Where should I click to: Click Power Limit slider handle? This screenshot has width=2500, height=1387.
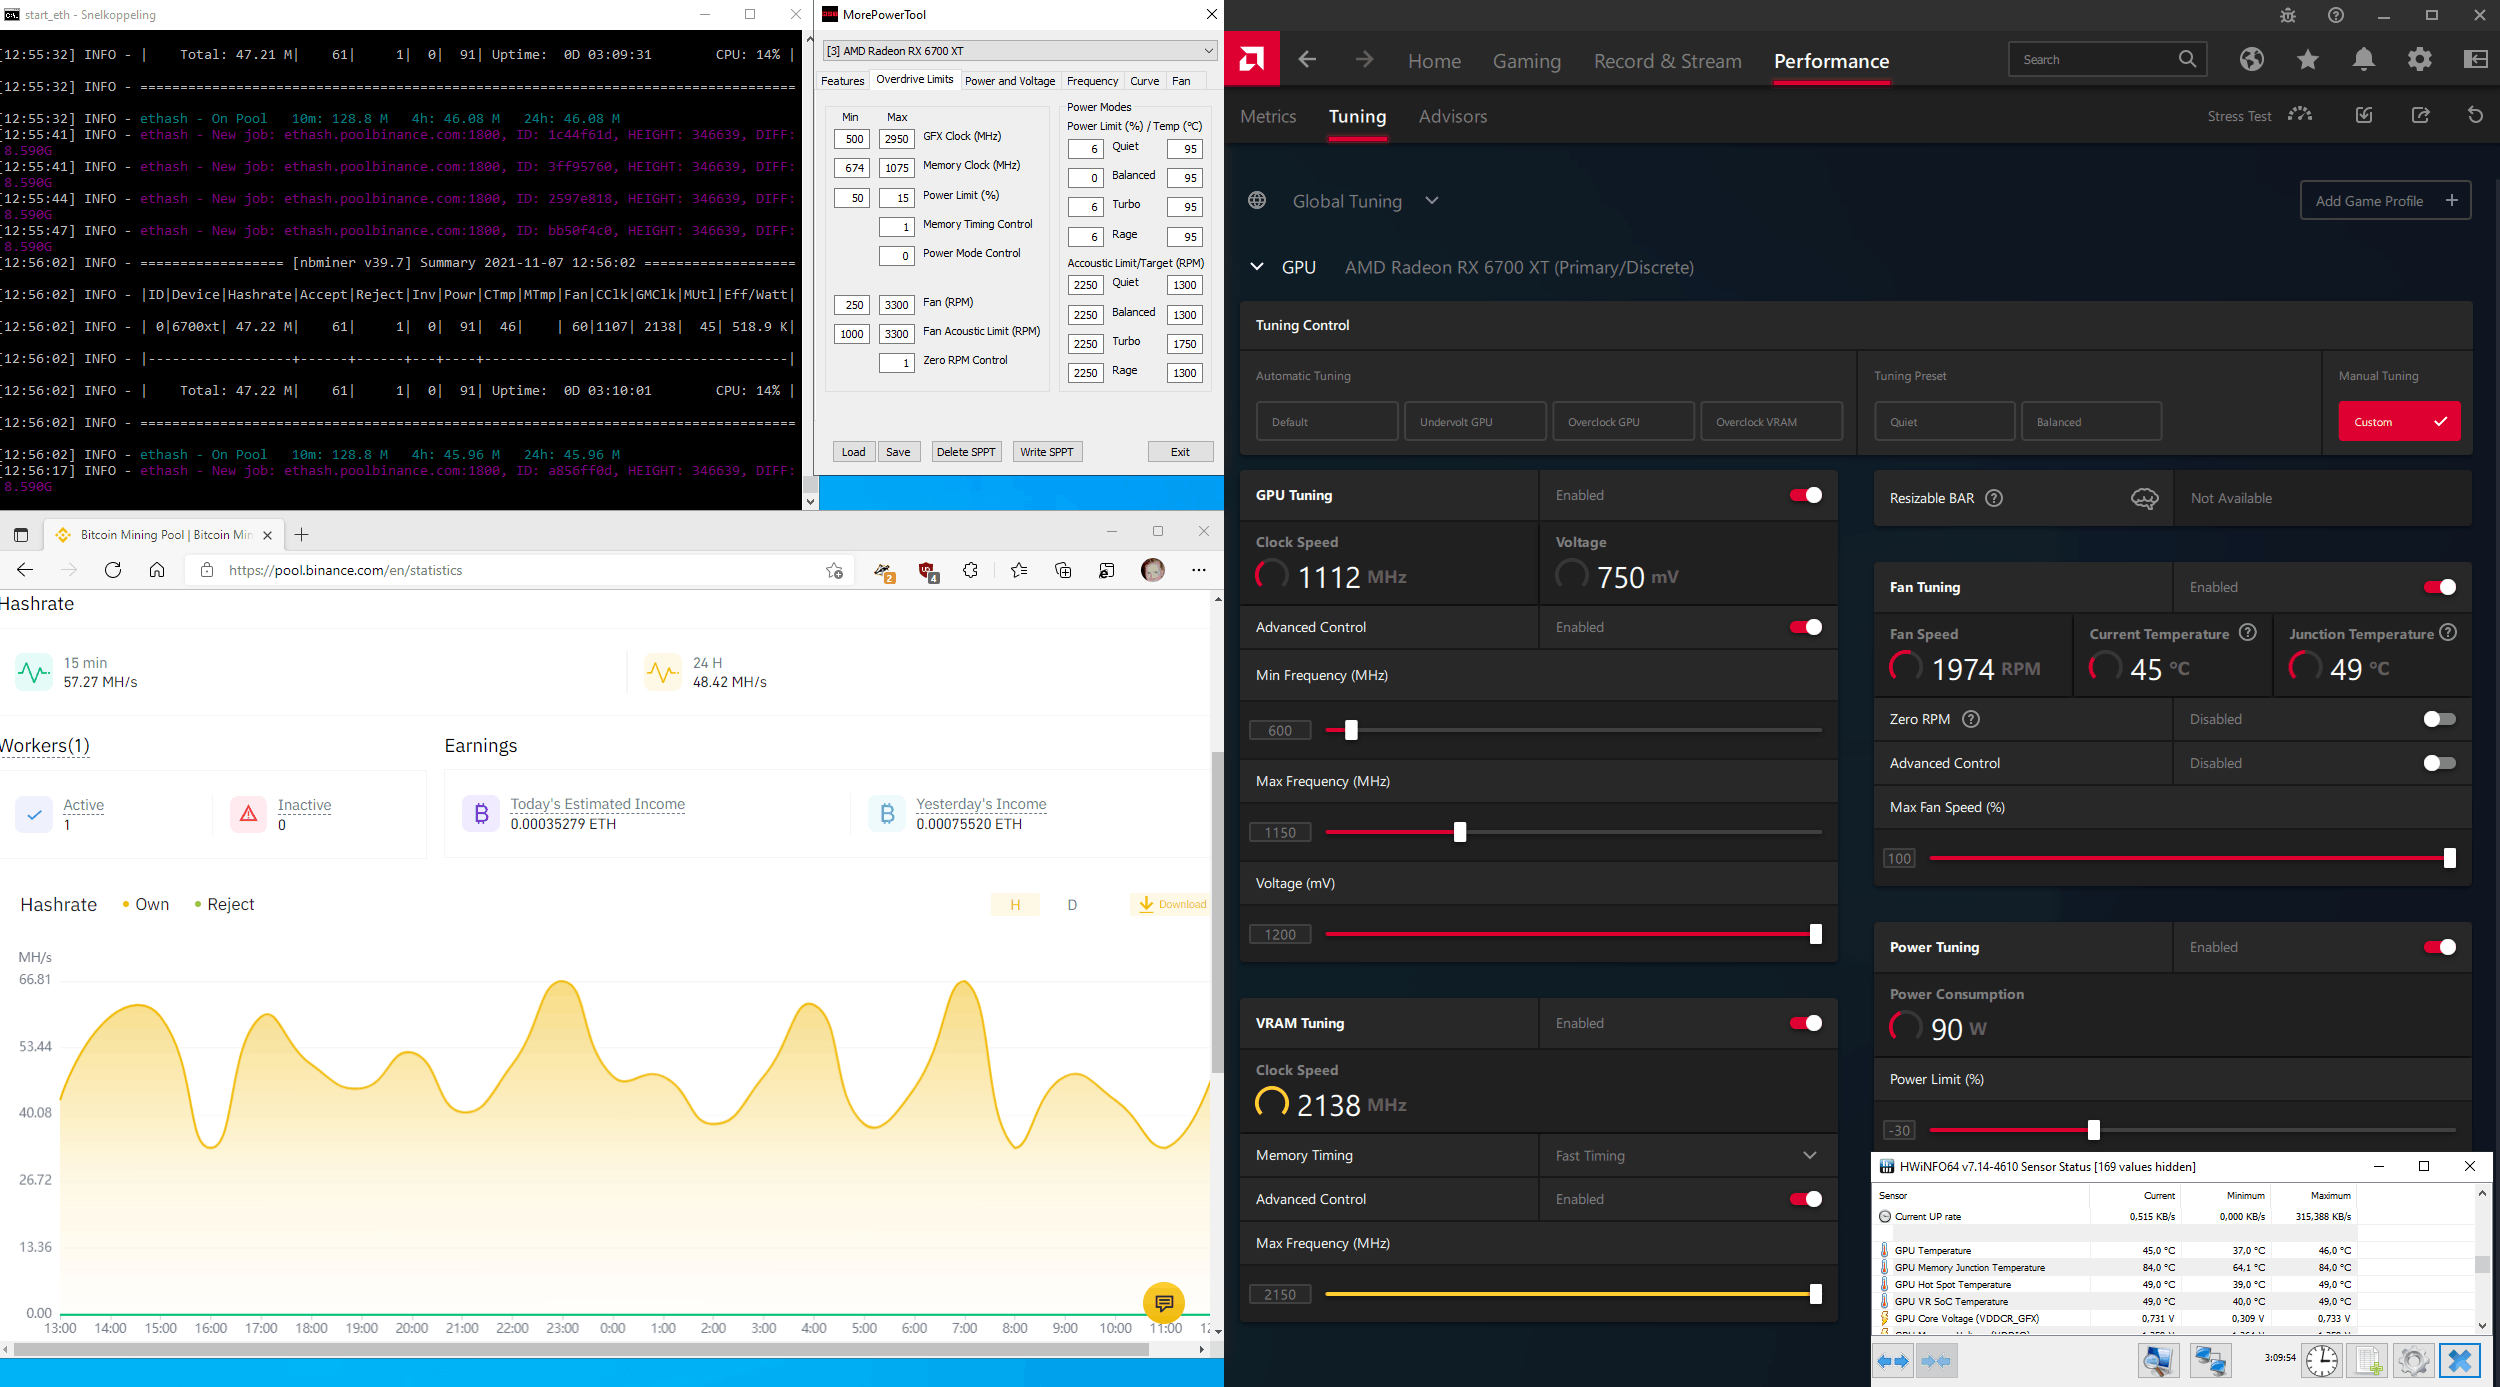tap(2093, 1130)
